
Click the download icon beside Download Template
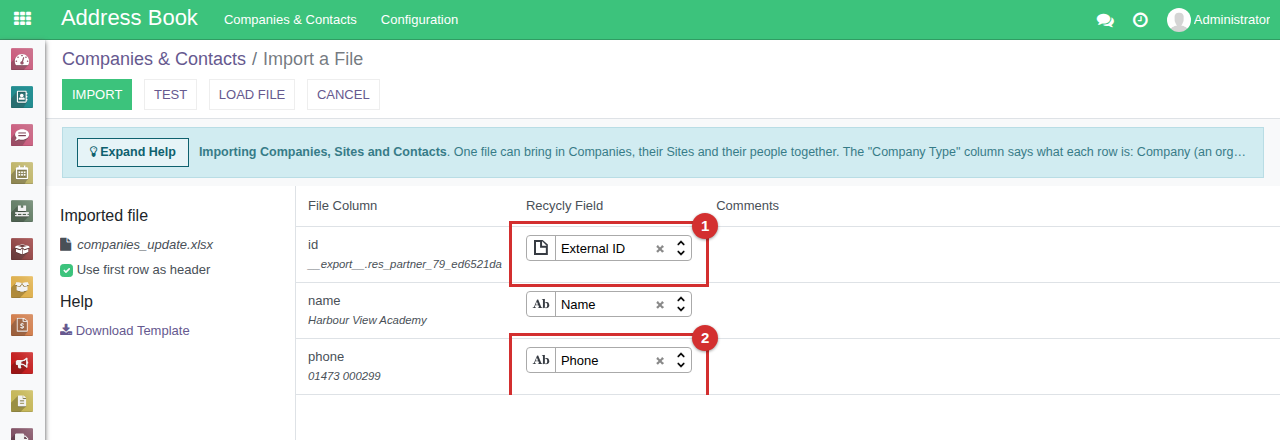click(x=66, y=330)
